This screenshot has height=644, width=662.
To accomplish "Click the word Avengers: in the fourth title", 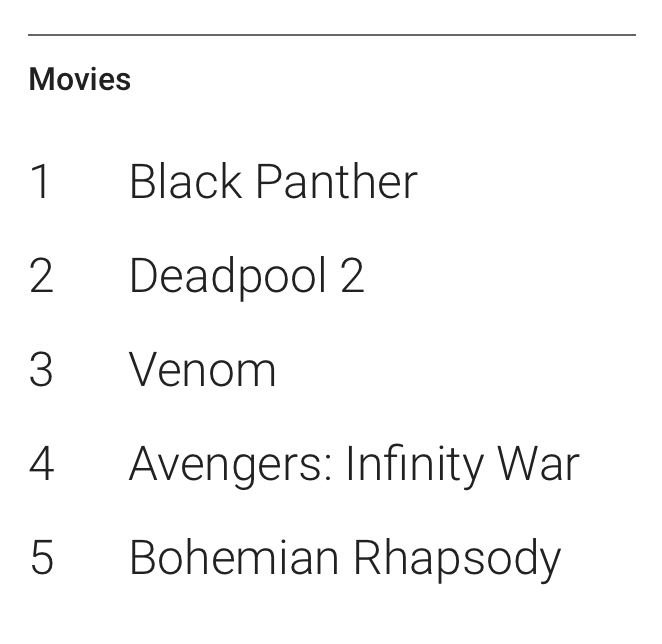I will pyautogui.click(x=231, y=466).
